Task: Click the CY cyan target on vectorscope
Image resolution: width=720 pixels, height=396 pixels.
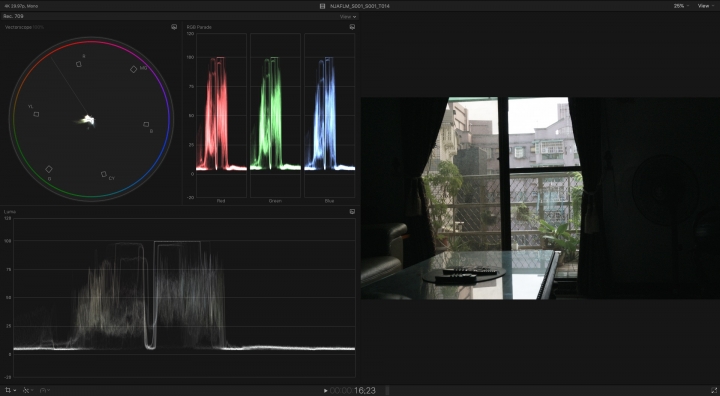Action: point(104,174)
